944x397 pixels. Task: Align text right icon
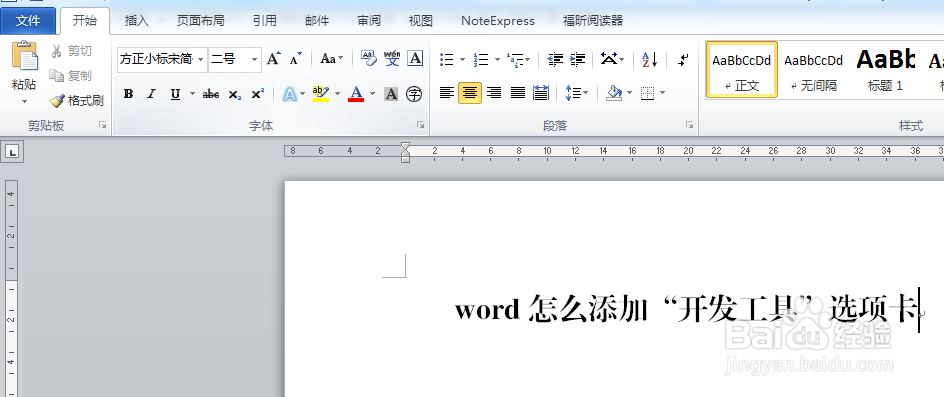point(494,93)
